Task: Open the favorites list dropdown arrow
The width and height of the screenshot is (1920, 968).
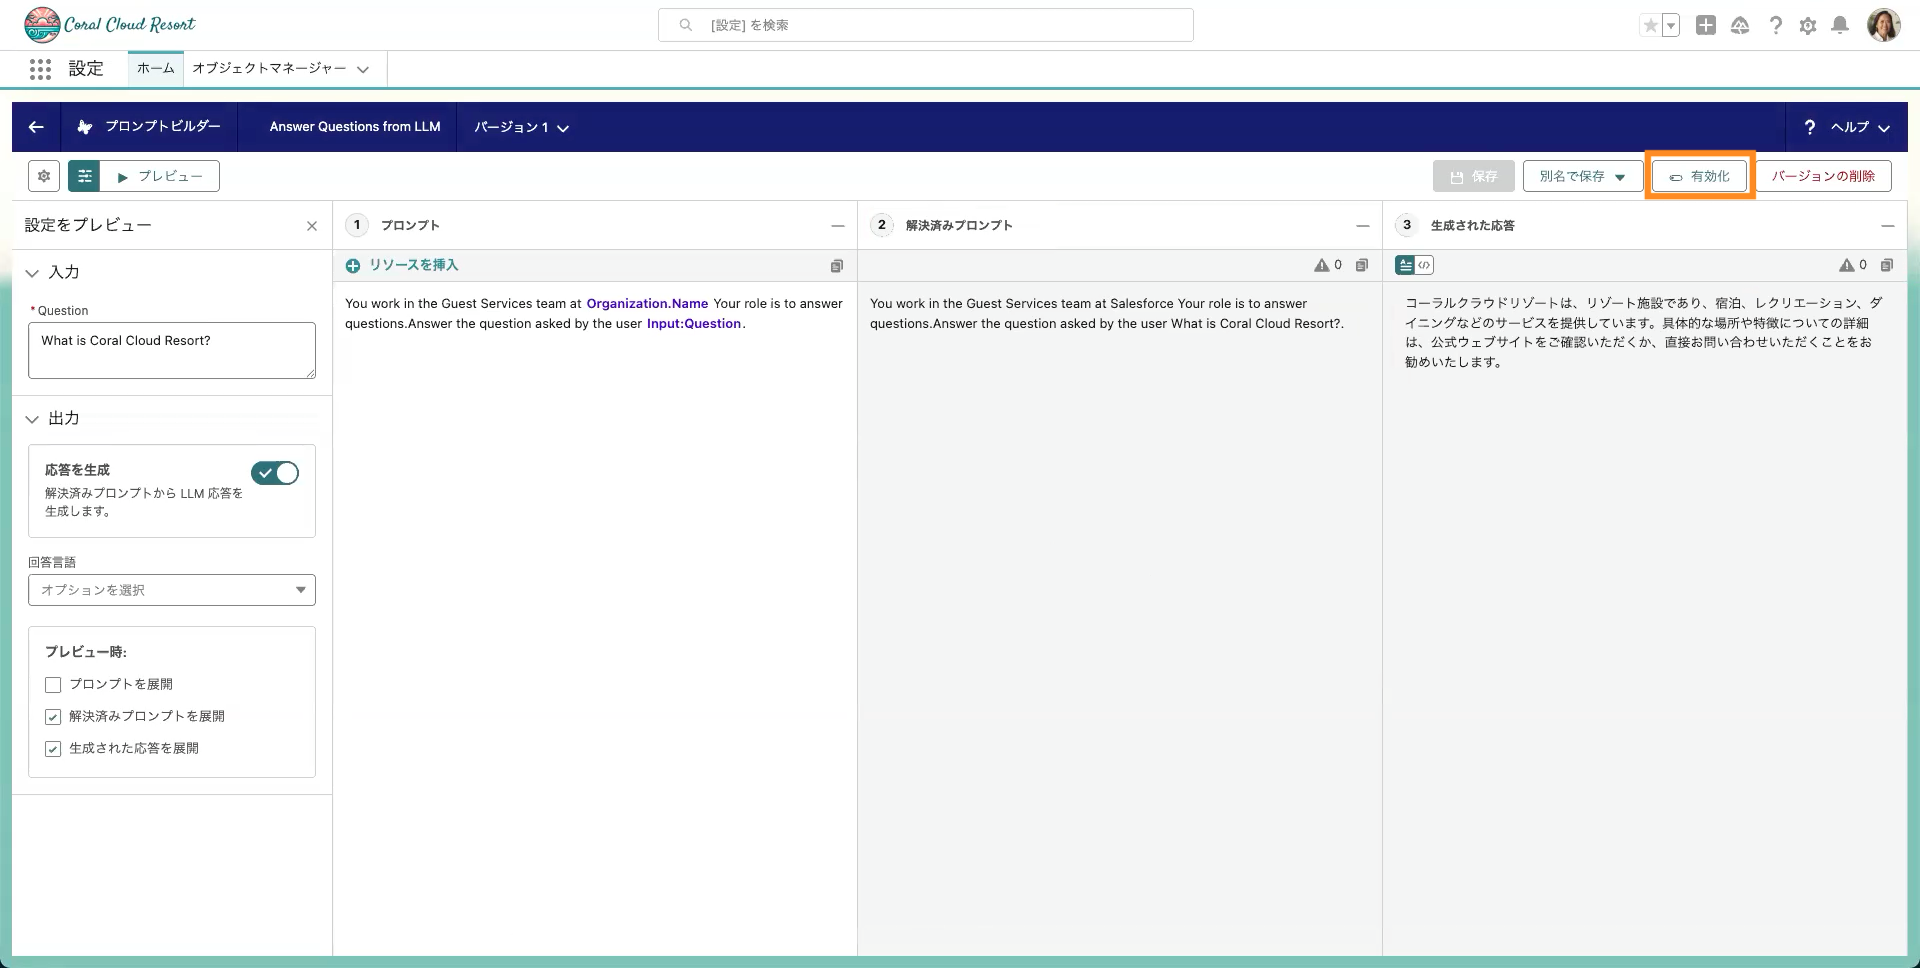Action: (1671, 26)
